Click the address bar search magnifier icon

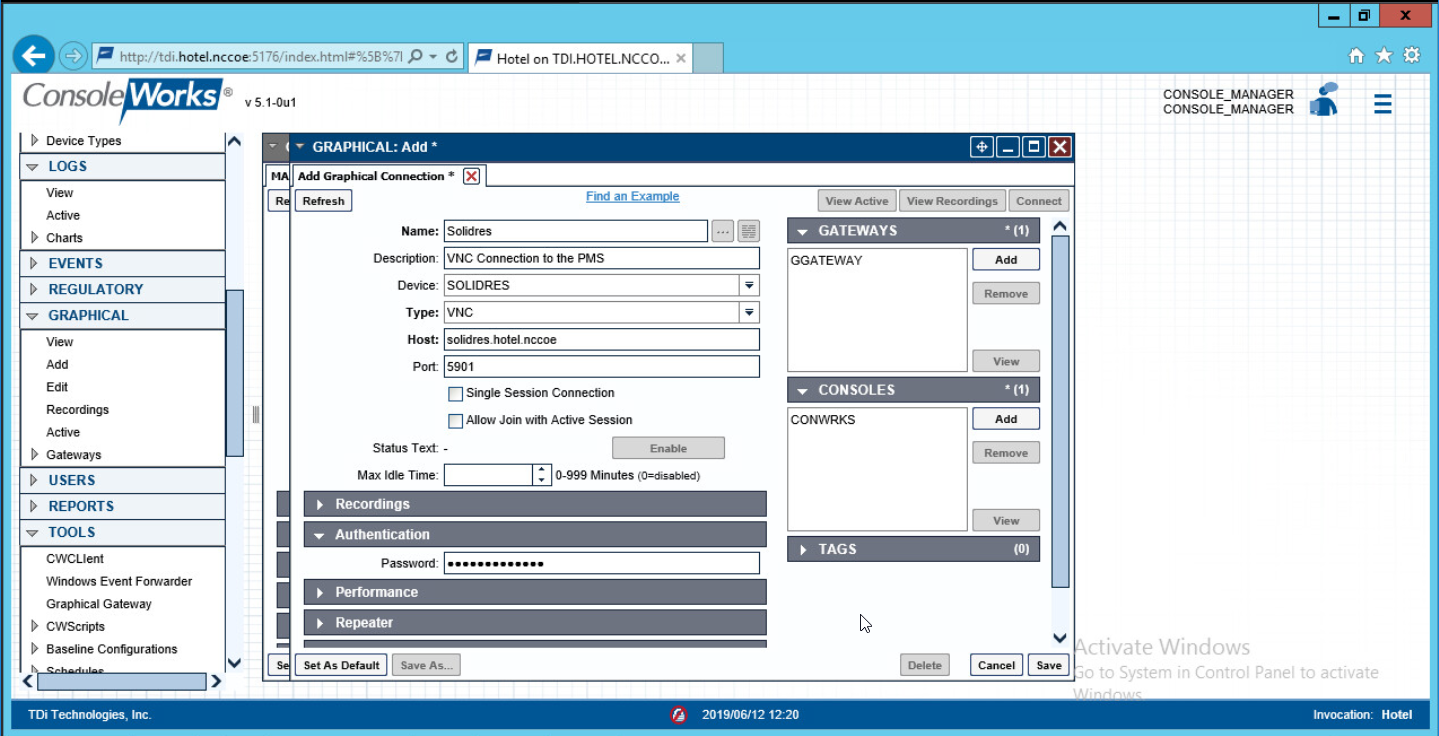pyautogui.click(x=416, y=57)
